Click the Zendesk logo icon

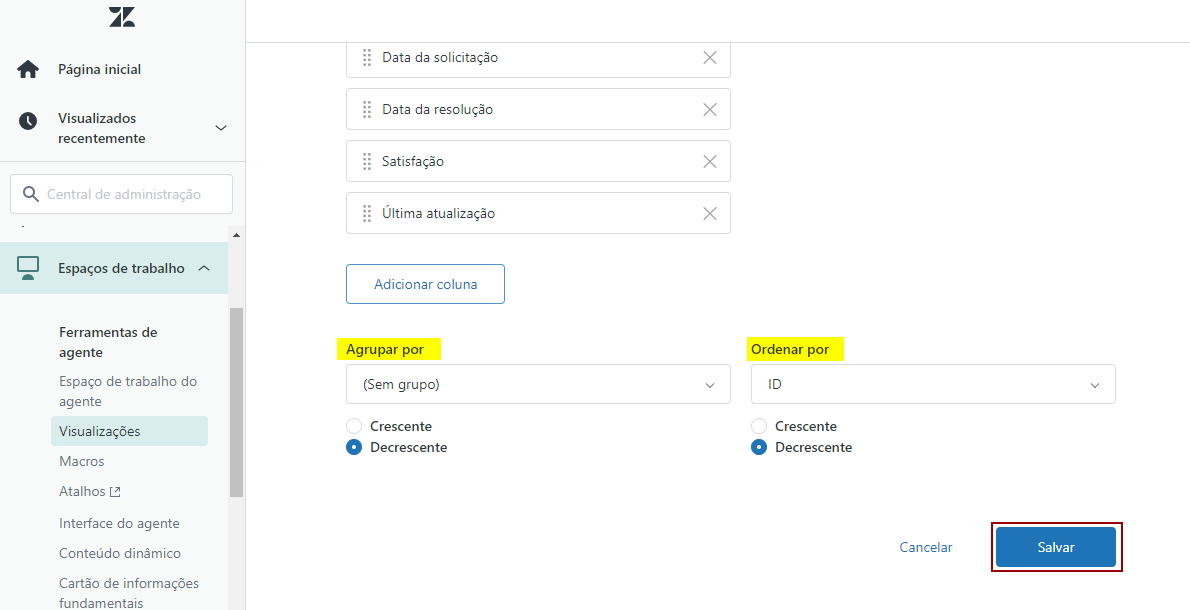point(122,17)
